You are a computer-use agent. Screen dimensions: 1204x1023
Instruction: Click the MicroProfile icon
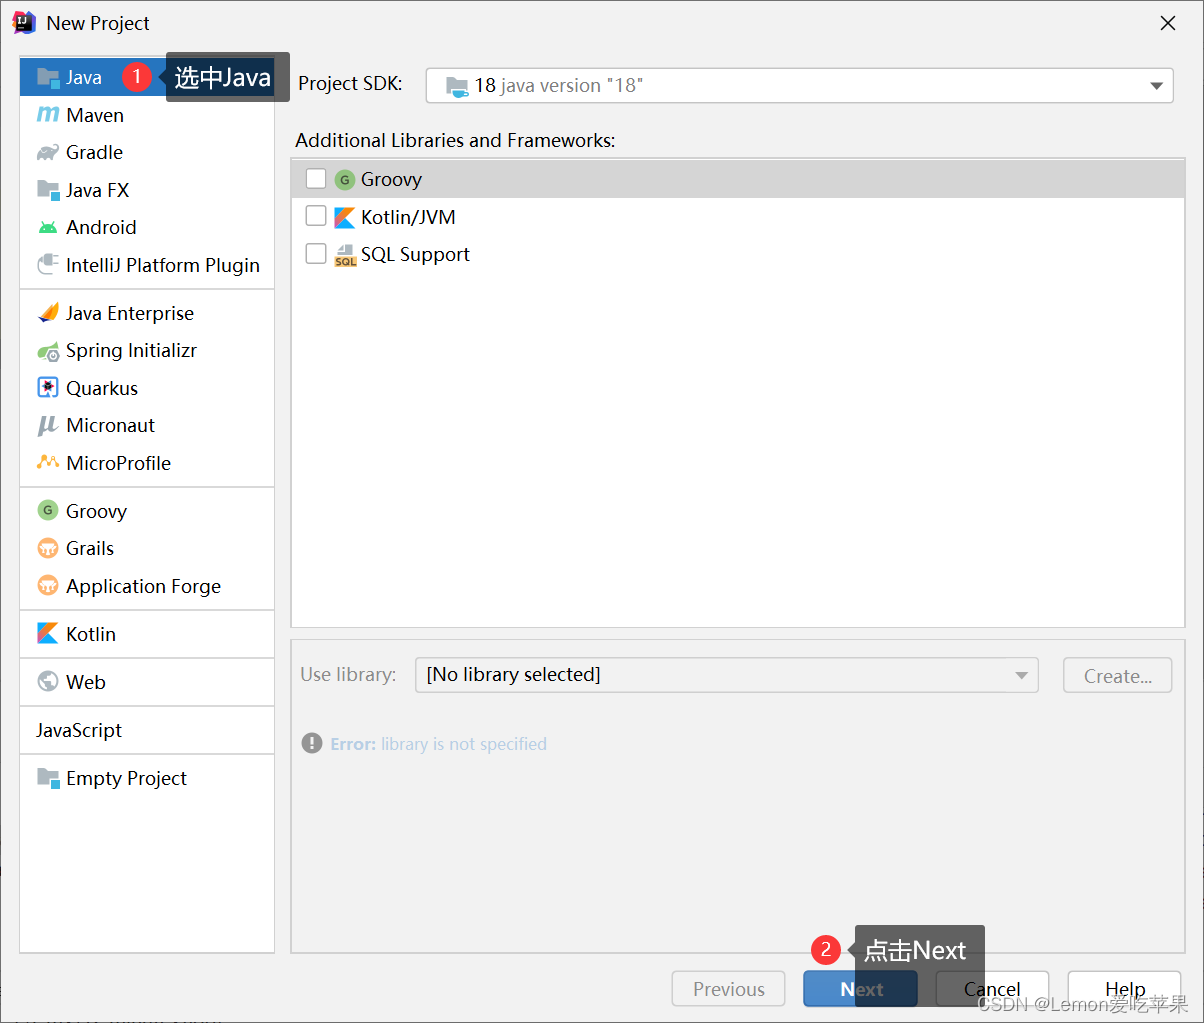48,463
